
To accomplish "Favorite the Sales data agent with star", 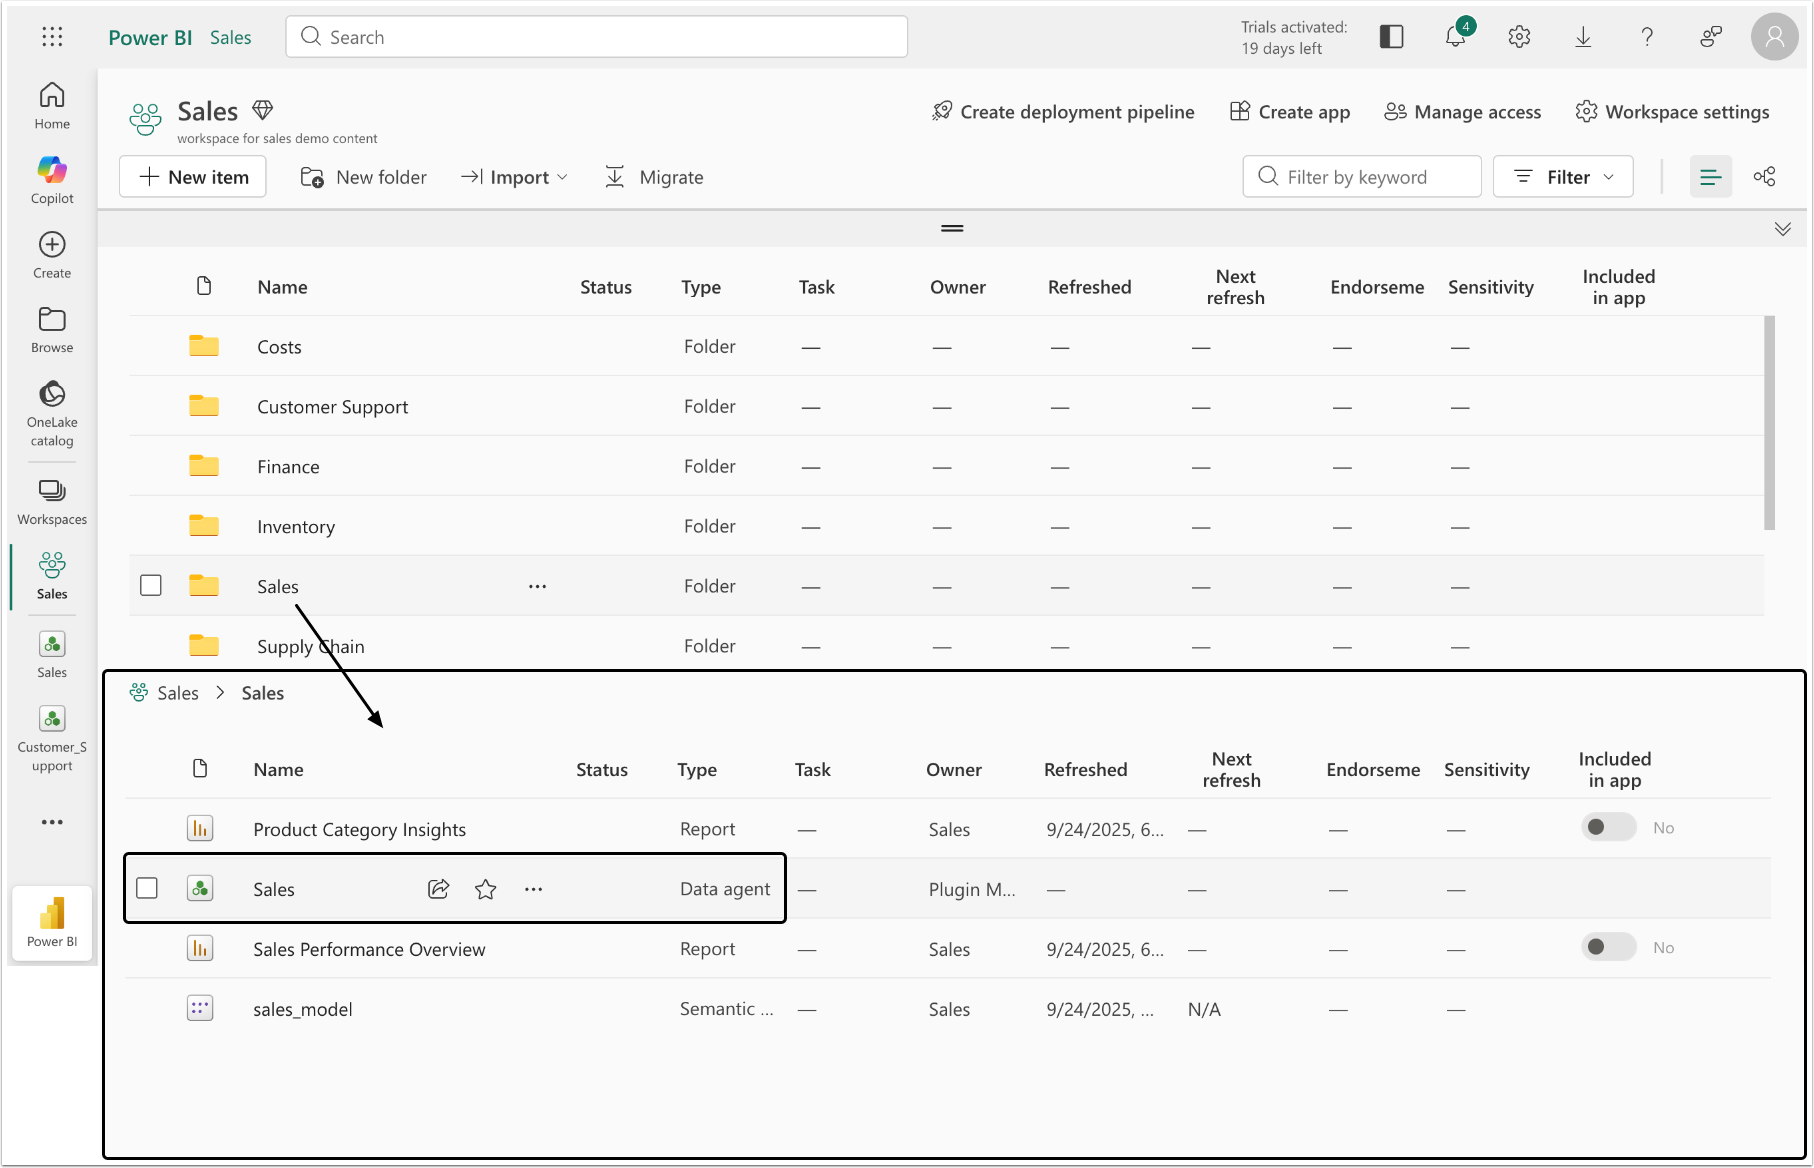I will (x=486, y=889).
